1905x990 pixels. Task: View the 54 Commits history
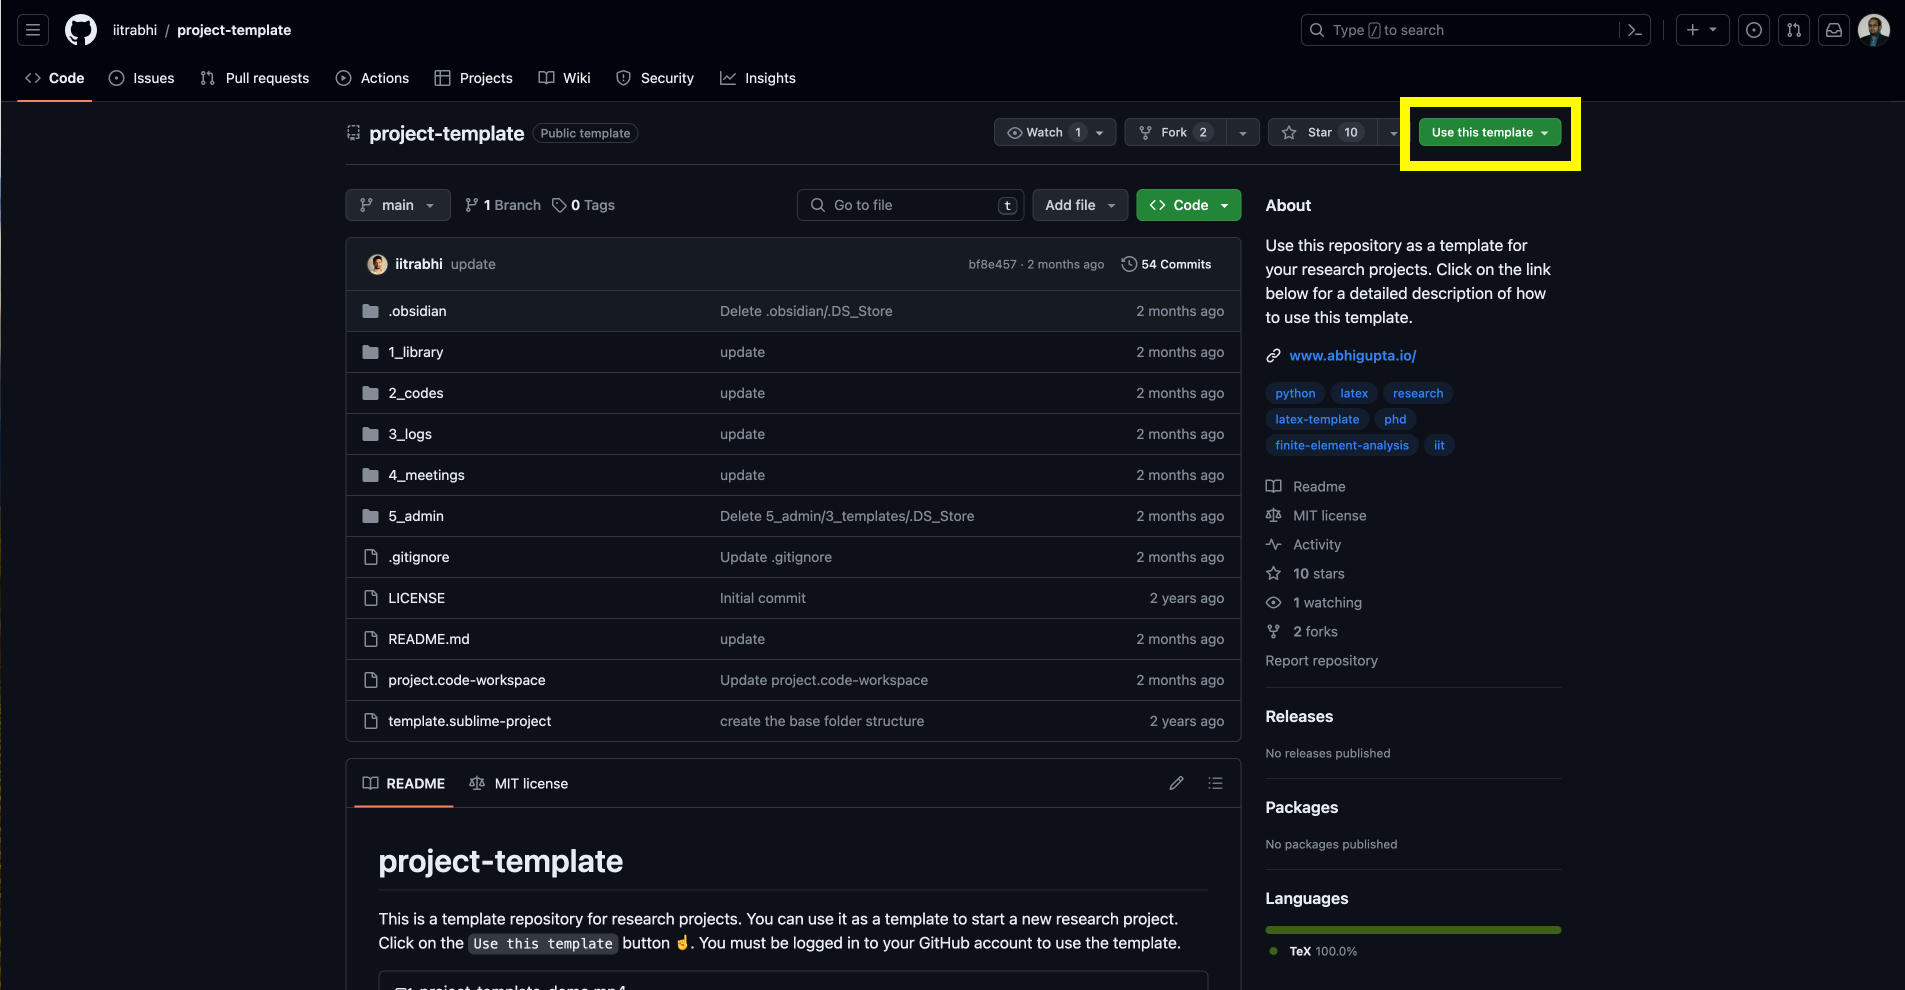pos(1166,264)
